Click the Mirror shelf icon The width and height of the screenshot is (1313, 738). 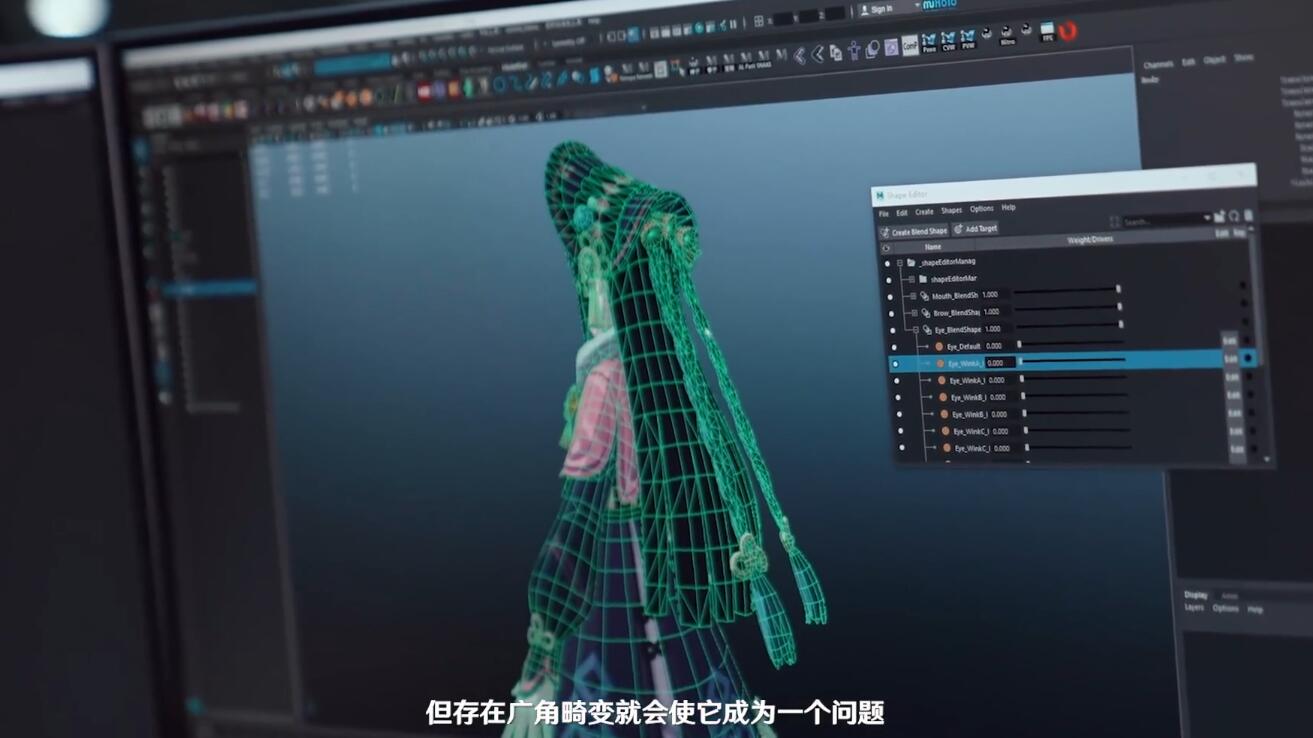click(1007, 37)
